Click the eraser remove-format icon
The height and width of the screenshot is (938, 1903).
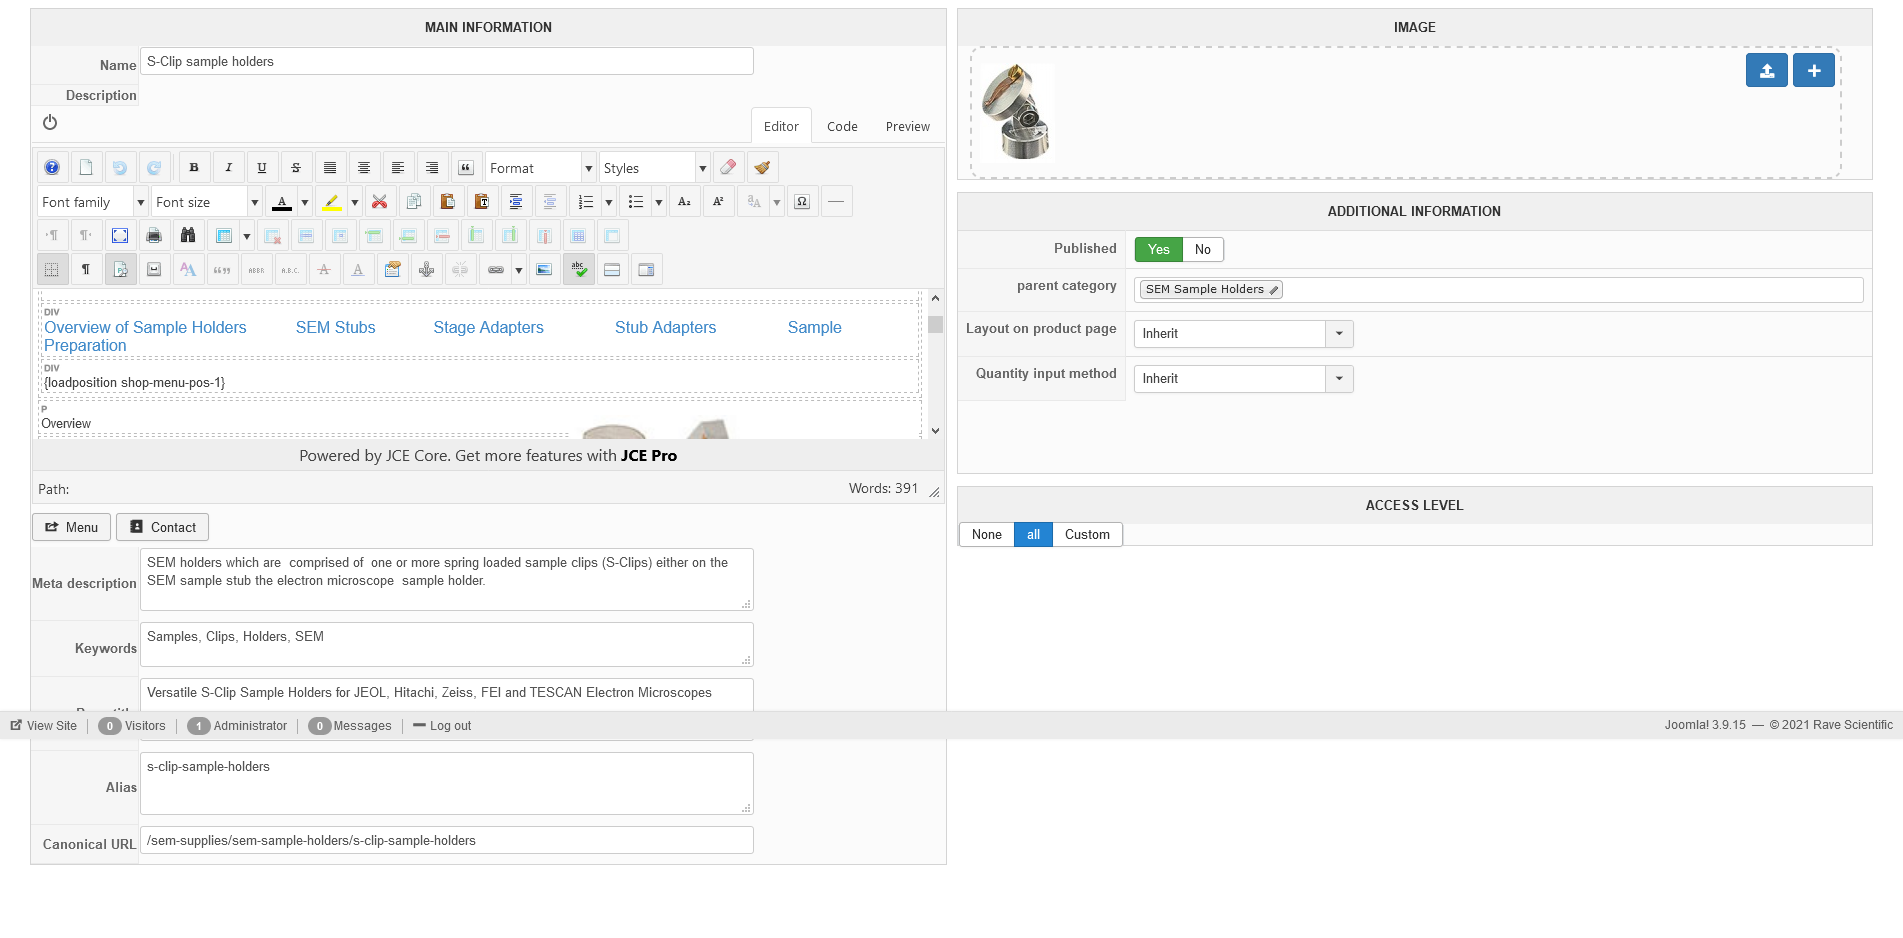pyautogui.click(x=728, y=168)
